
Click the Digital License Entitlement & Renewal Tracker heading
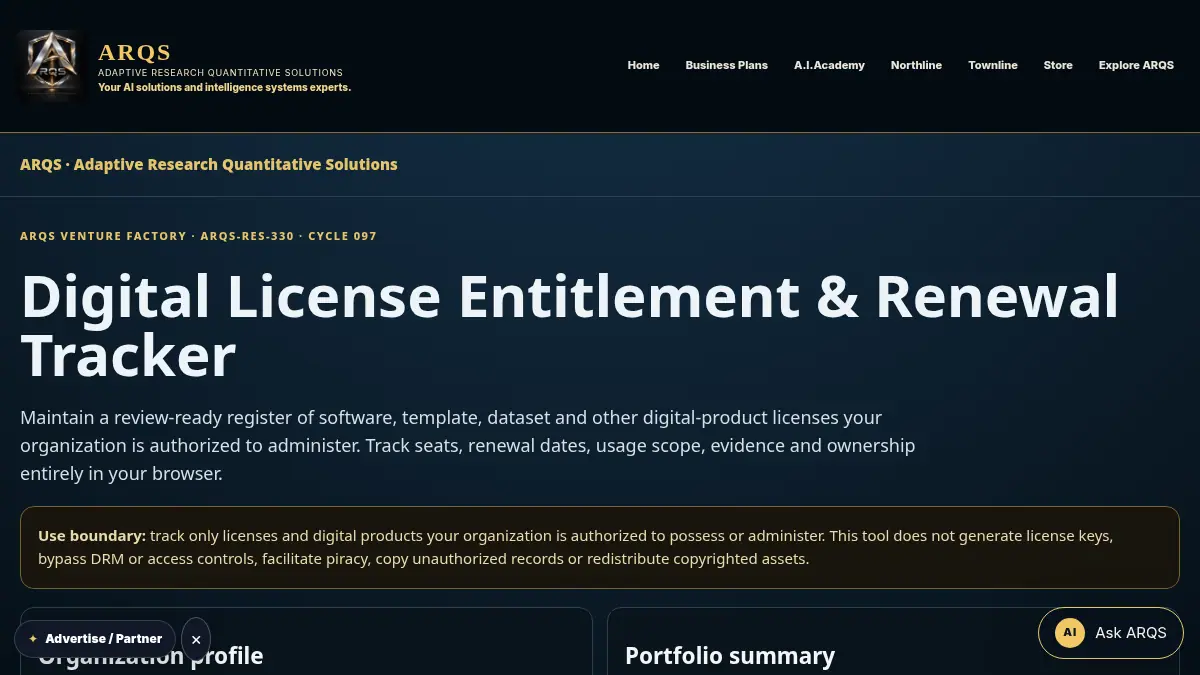click(569, 326)
